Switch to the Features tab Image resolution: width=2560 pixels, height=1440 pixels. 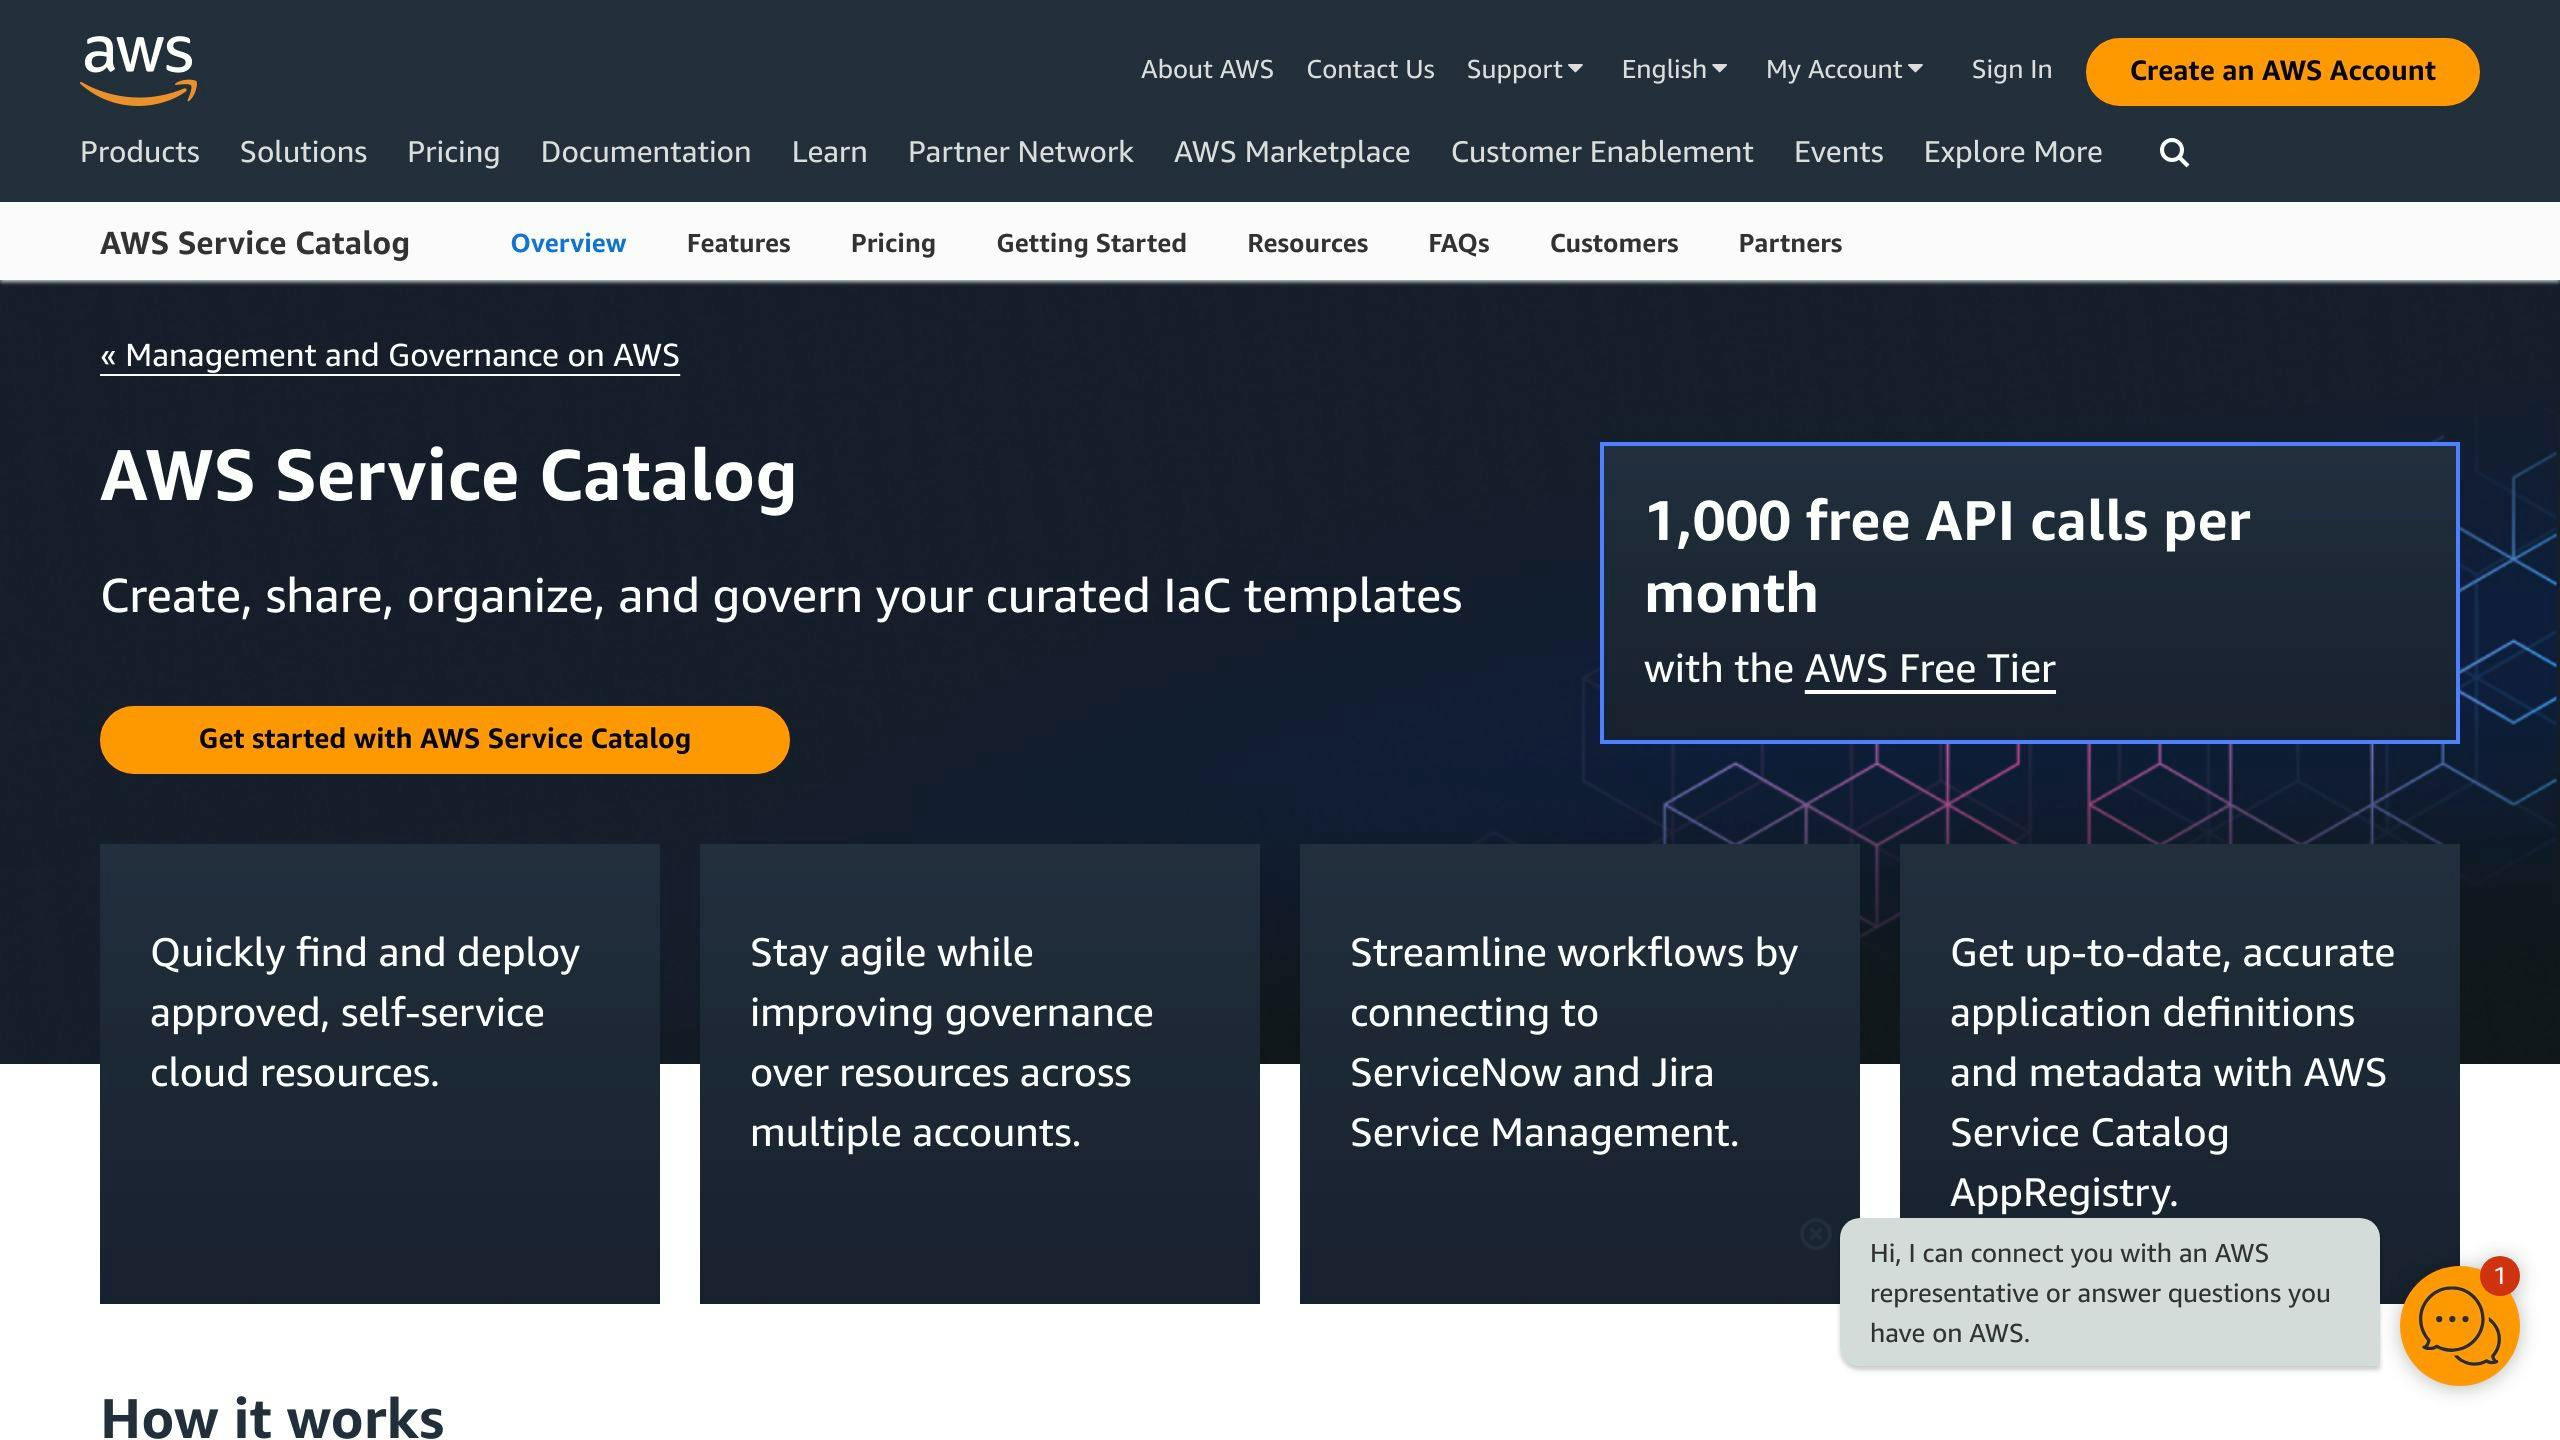pyautogui.click(x=738, y=243)
